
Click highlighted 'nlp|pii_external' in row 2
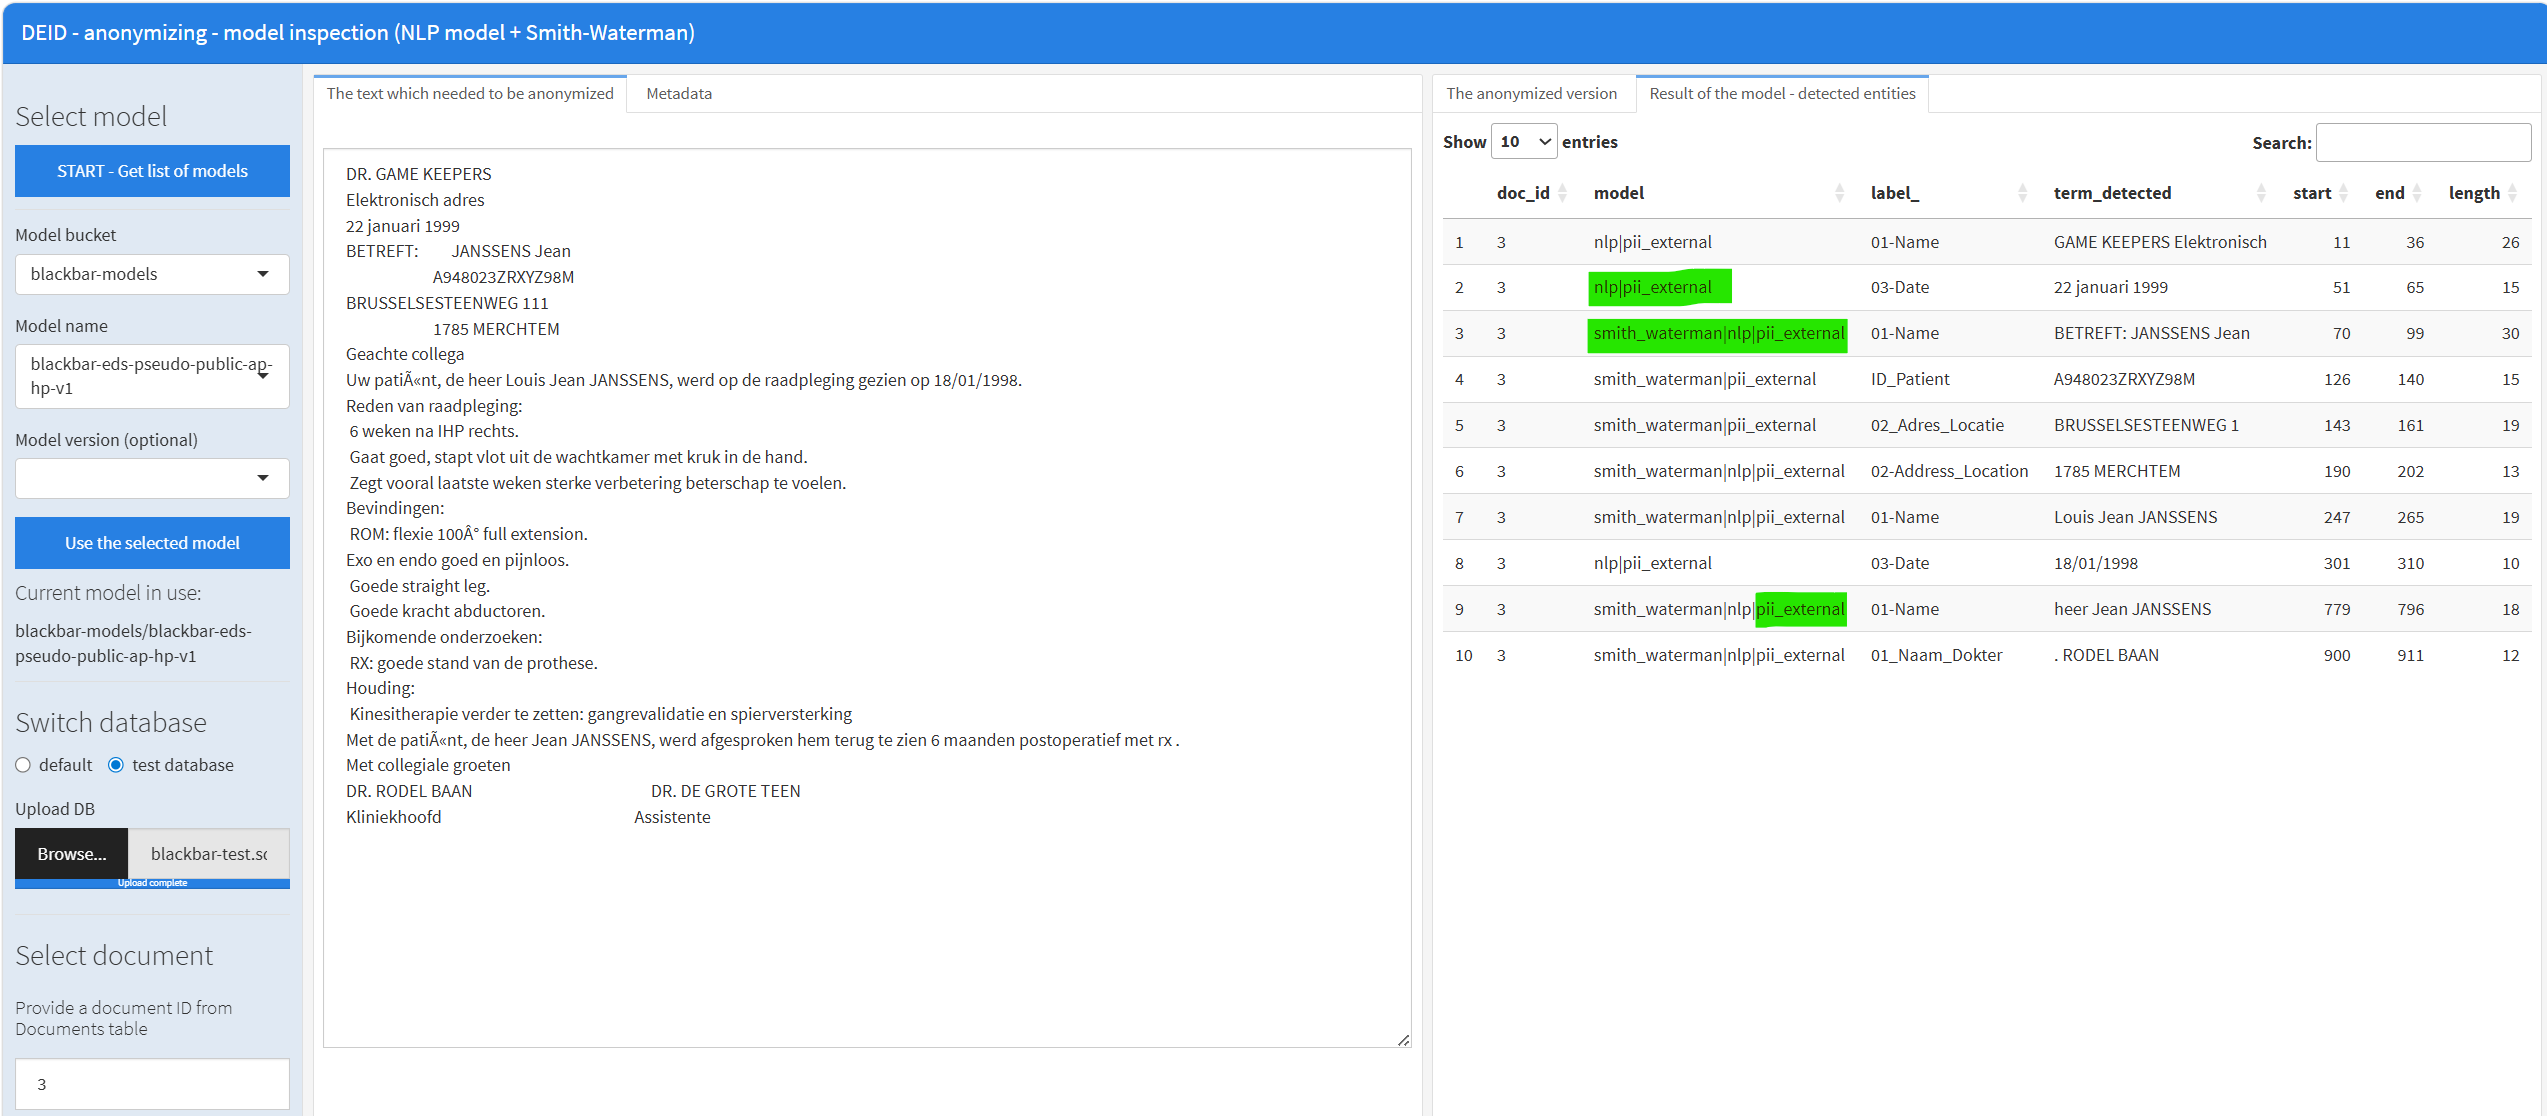coord(1659,288)
